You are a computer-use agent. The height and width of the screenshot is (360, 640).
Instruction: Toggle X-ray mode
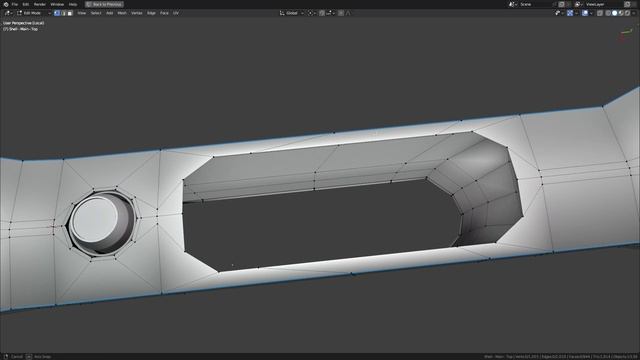point(600,13)
